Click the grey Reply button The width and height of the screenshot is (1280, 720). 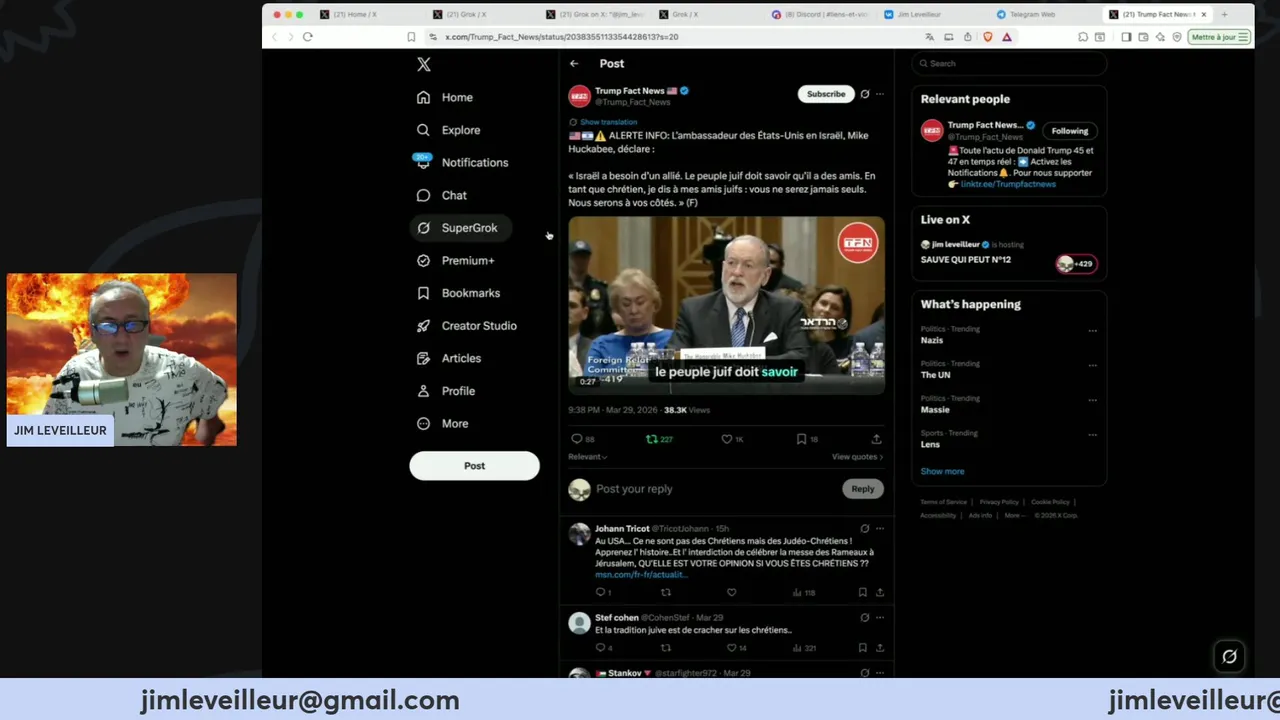[863, 489]
